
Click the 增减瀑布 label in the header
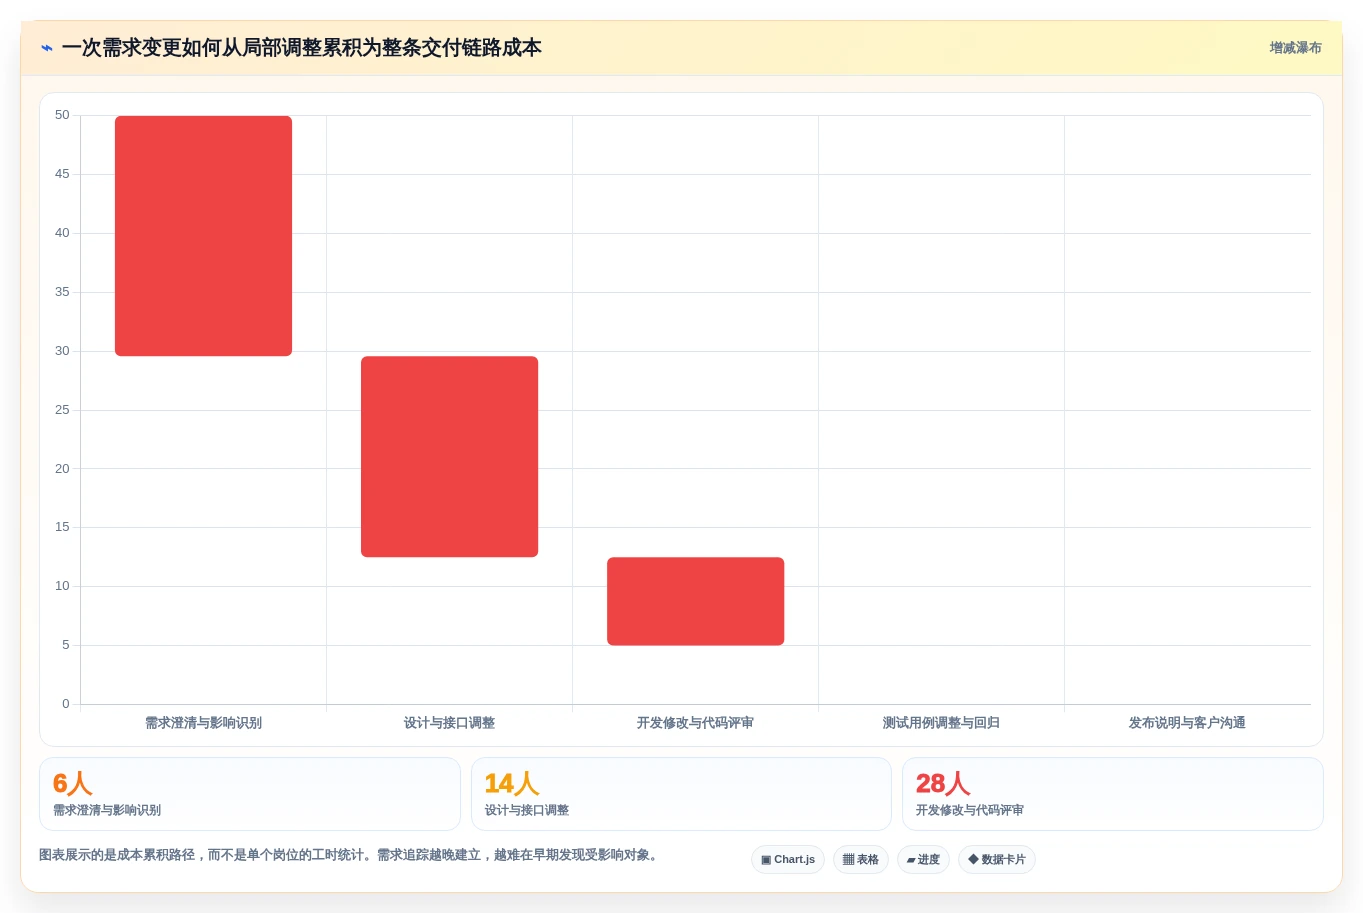1295,48
